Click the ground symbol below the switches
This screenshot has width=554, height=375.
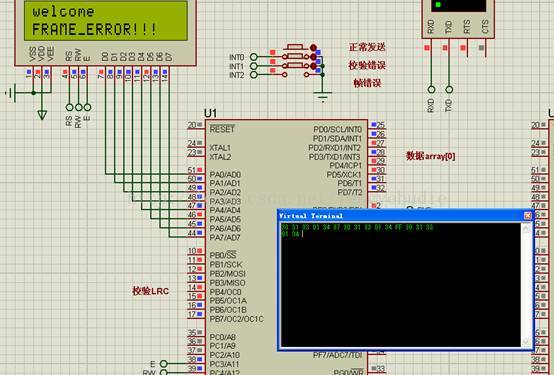[x=322, y=96]
